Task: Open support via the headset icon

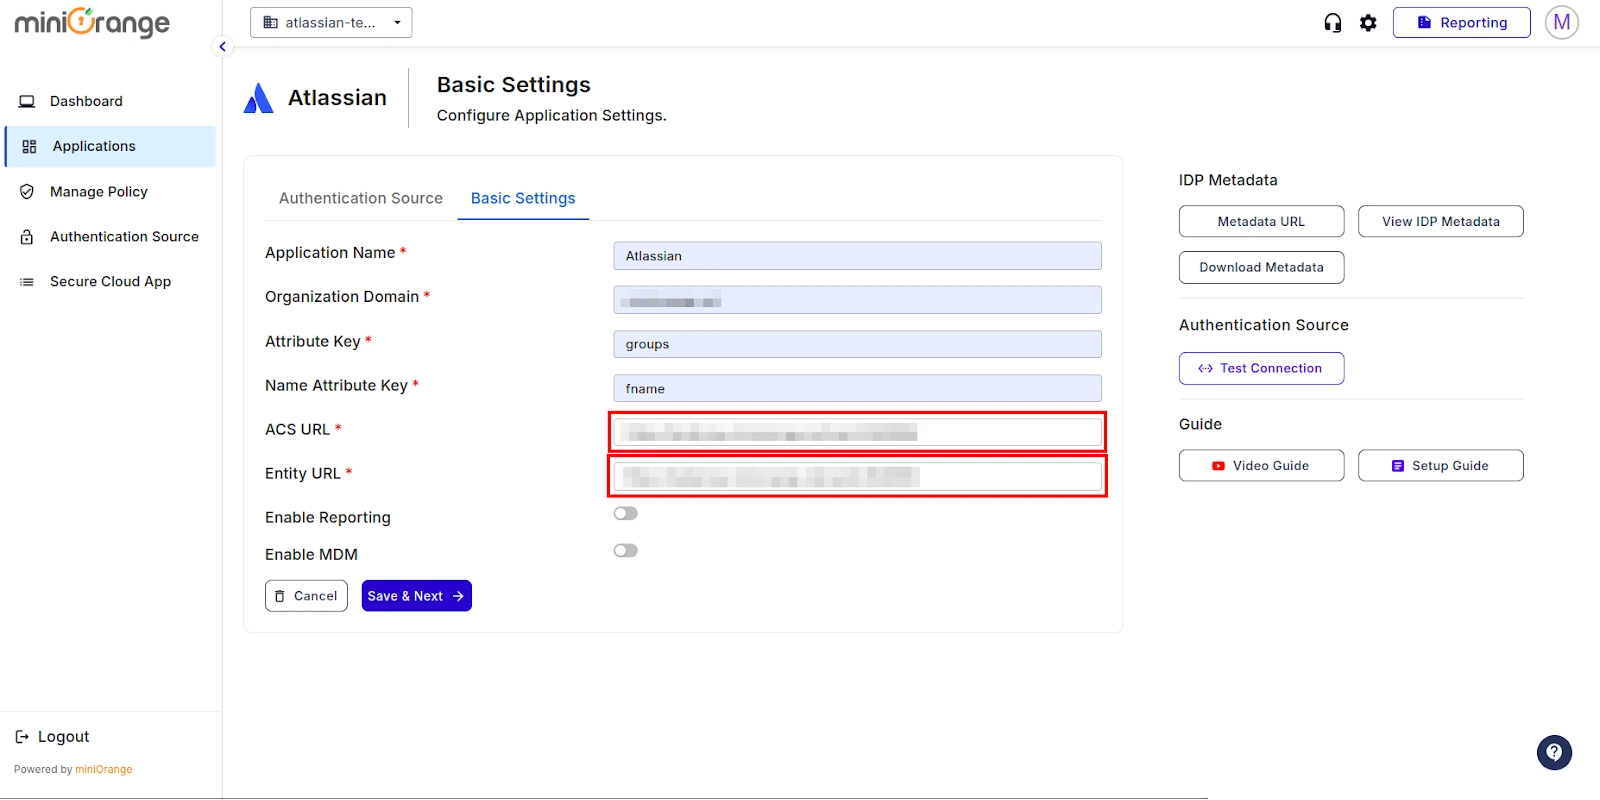Action: pos(1332,23)
